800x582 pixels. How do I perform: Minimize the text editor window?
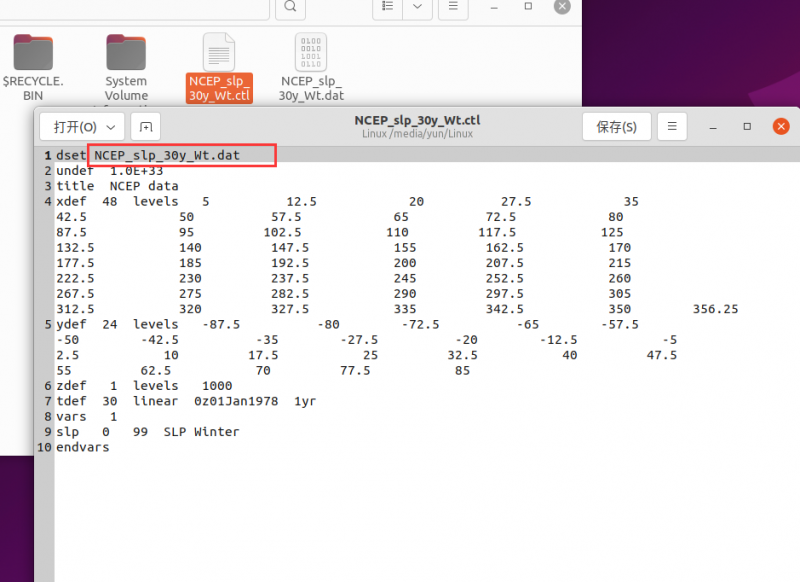pos(714,127)
